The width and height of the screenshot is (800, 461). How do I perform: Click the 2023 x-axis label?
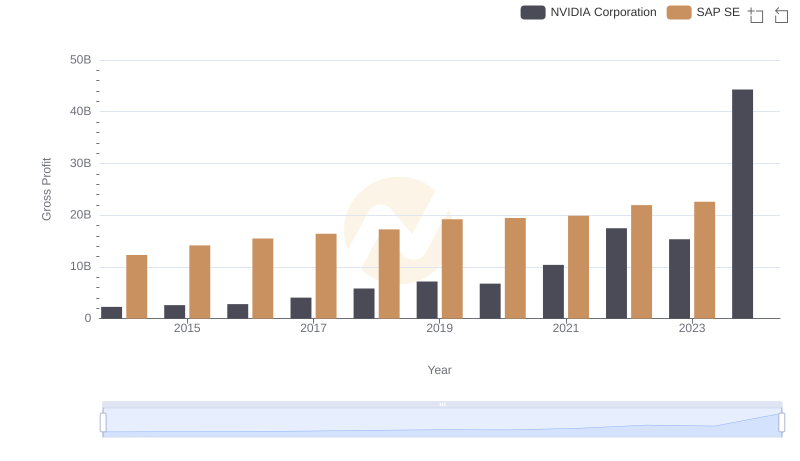pyautogui.click(x=691, y=328)
